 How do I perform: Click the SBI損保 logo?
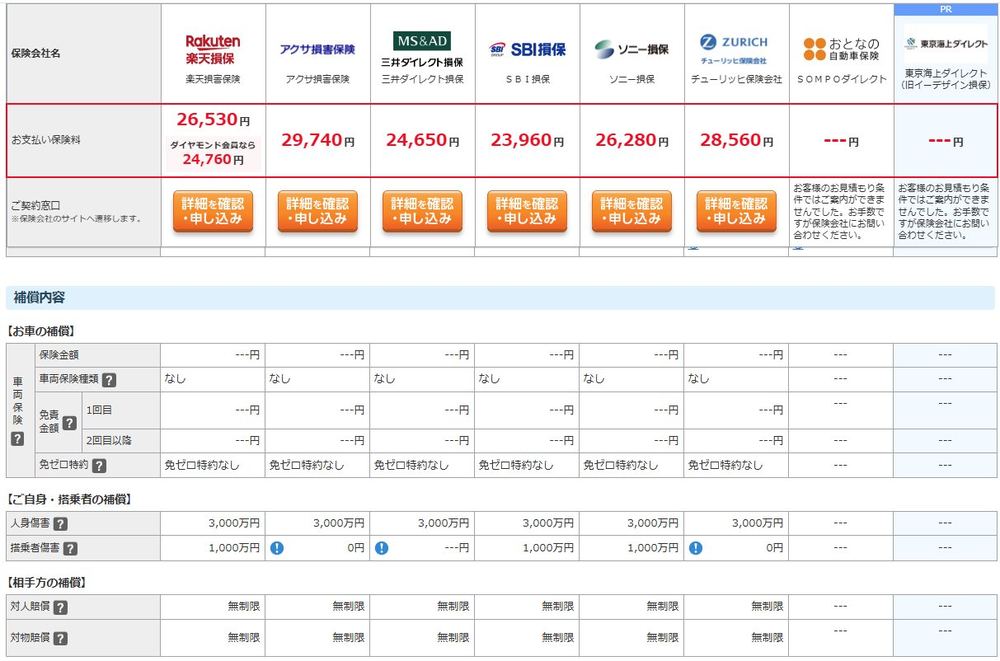[x=527, y=49]
